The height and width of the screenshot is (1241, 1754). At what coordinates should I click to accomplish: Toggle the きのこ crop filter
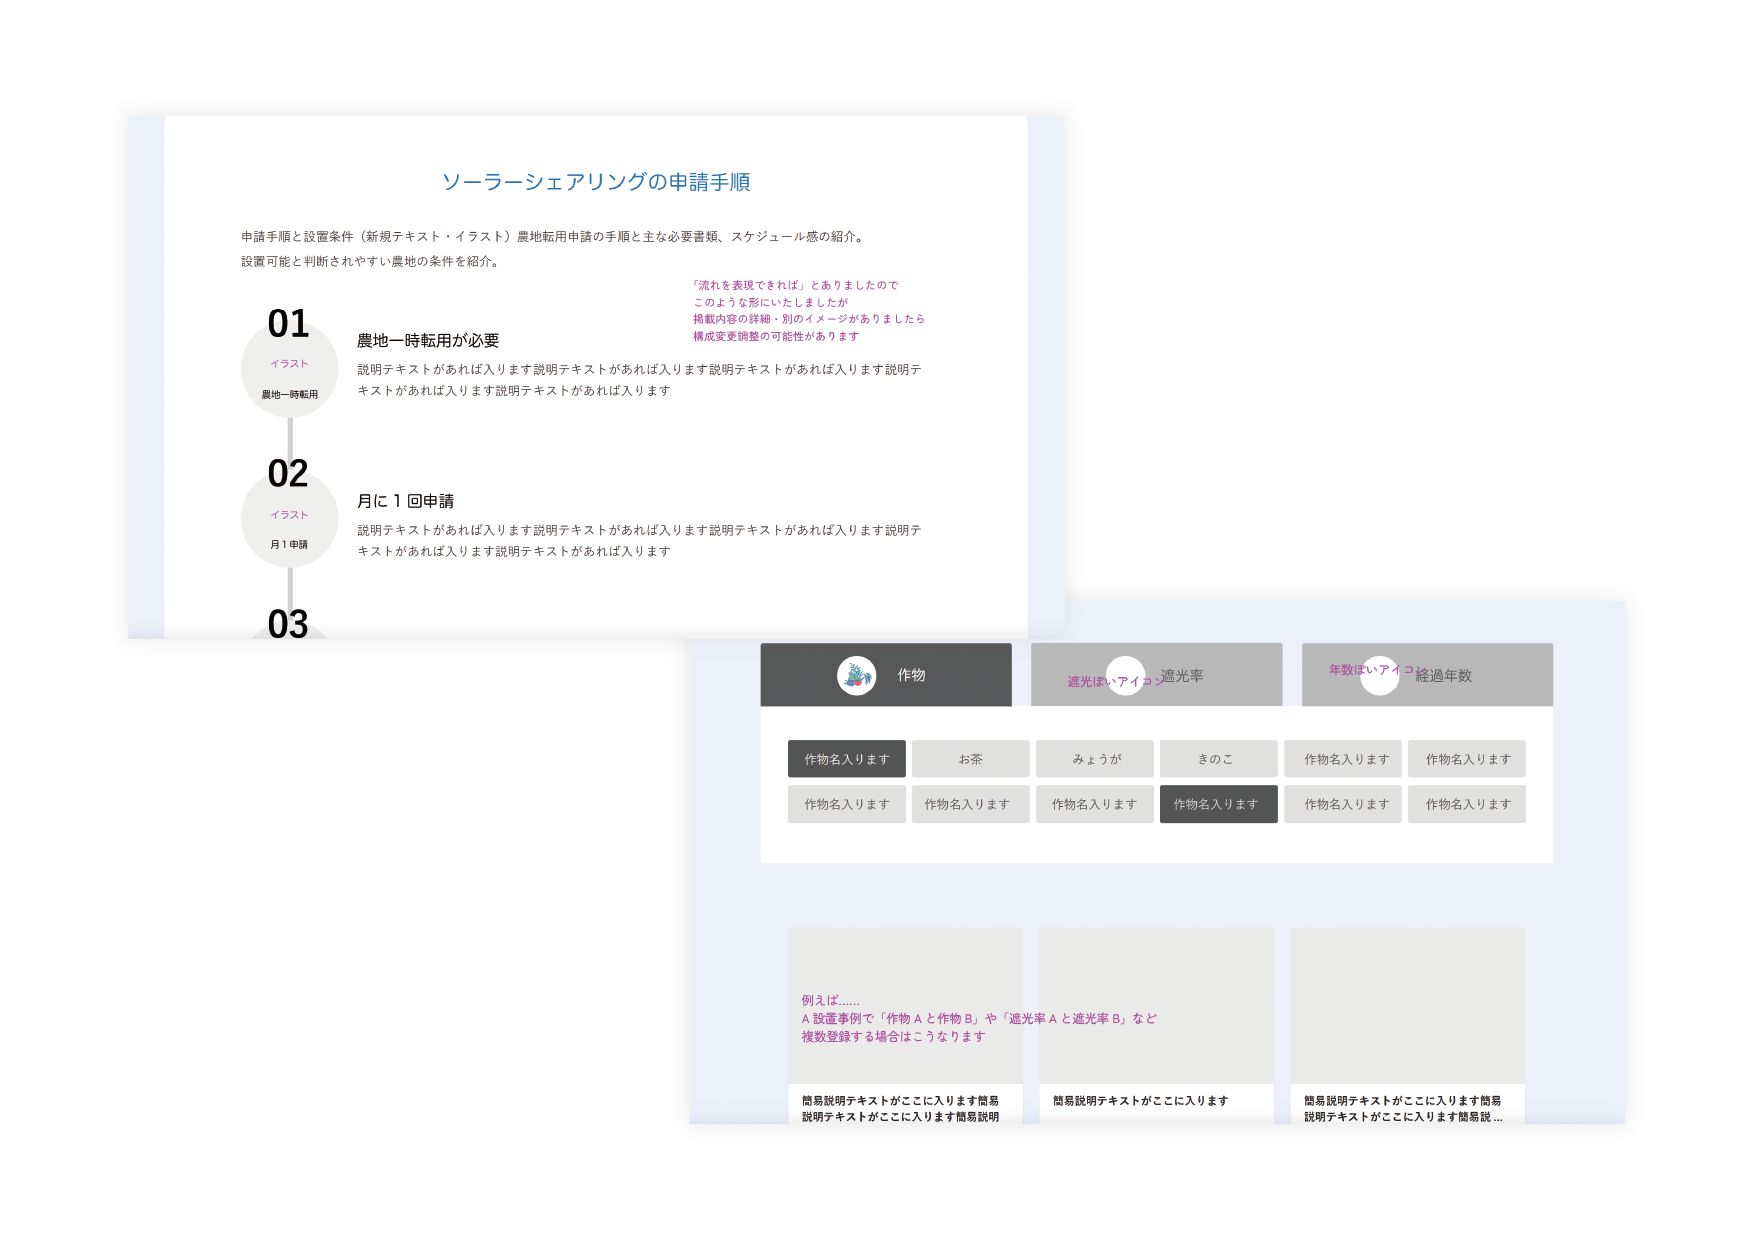pyautogui.click(x=1218, y=759)
